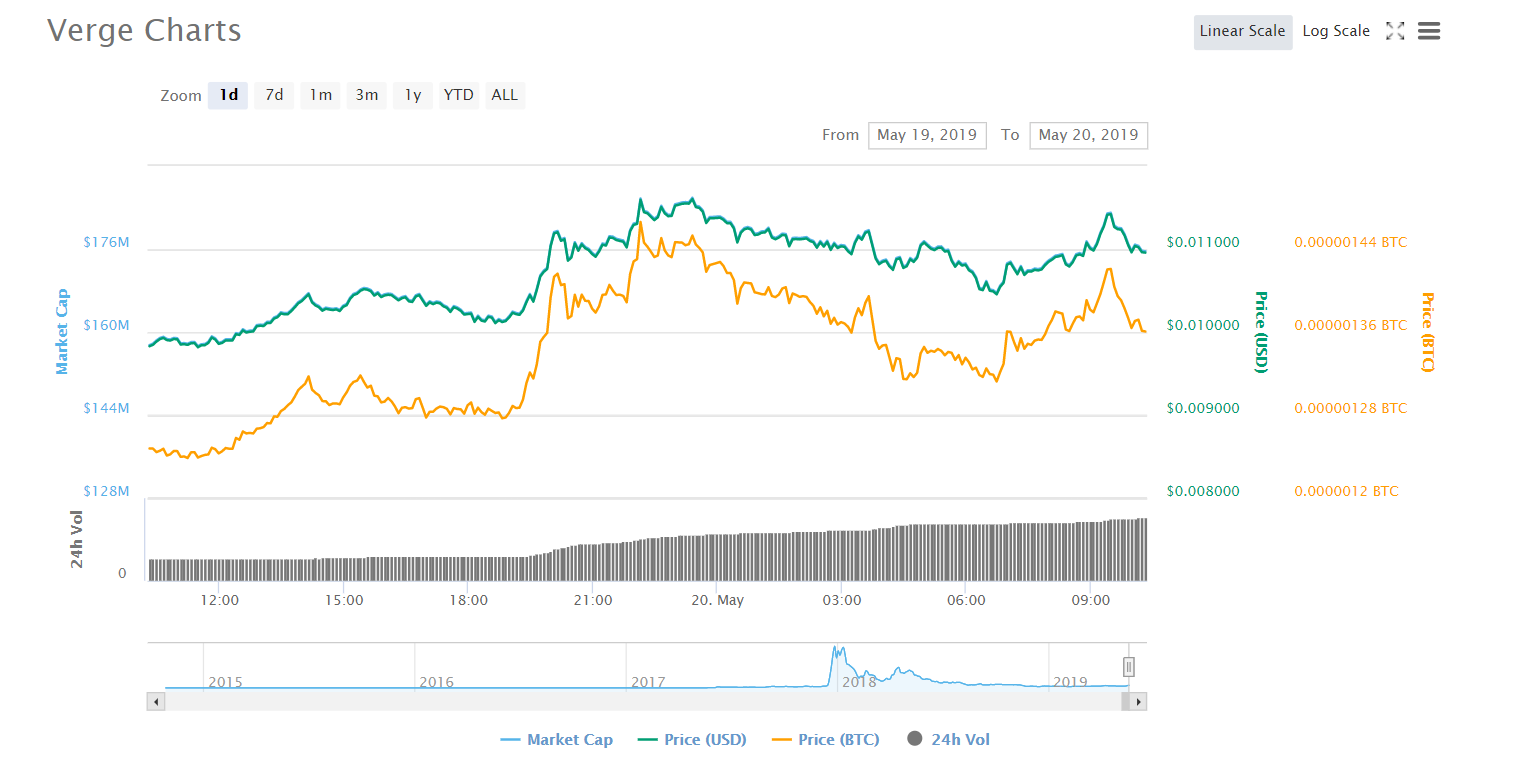Screen dimensions: 1525x760
Task: Click 2016 in the navigator timeline
Action: click(436, 682)
